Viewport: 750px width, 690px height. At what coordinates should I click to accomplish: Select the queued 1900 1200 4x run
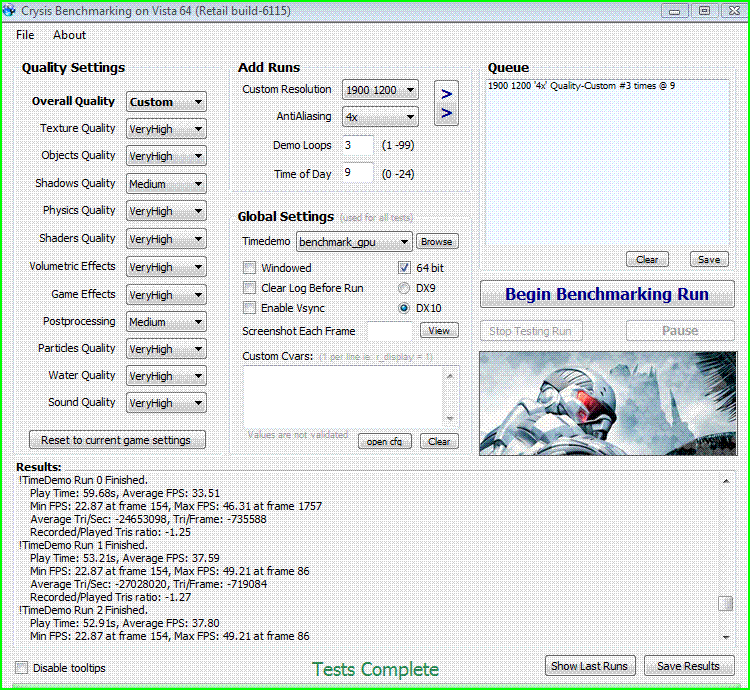click(x=581, y=86)
